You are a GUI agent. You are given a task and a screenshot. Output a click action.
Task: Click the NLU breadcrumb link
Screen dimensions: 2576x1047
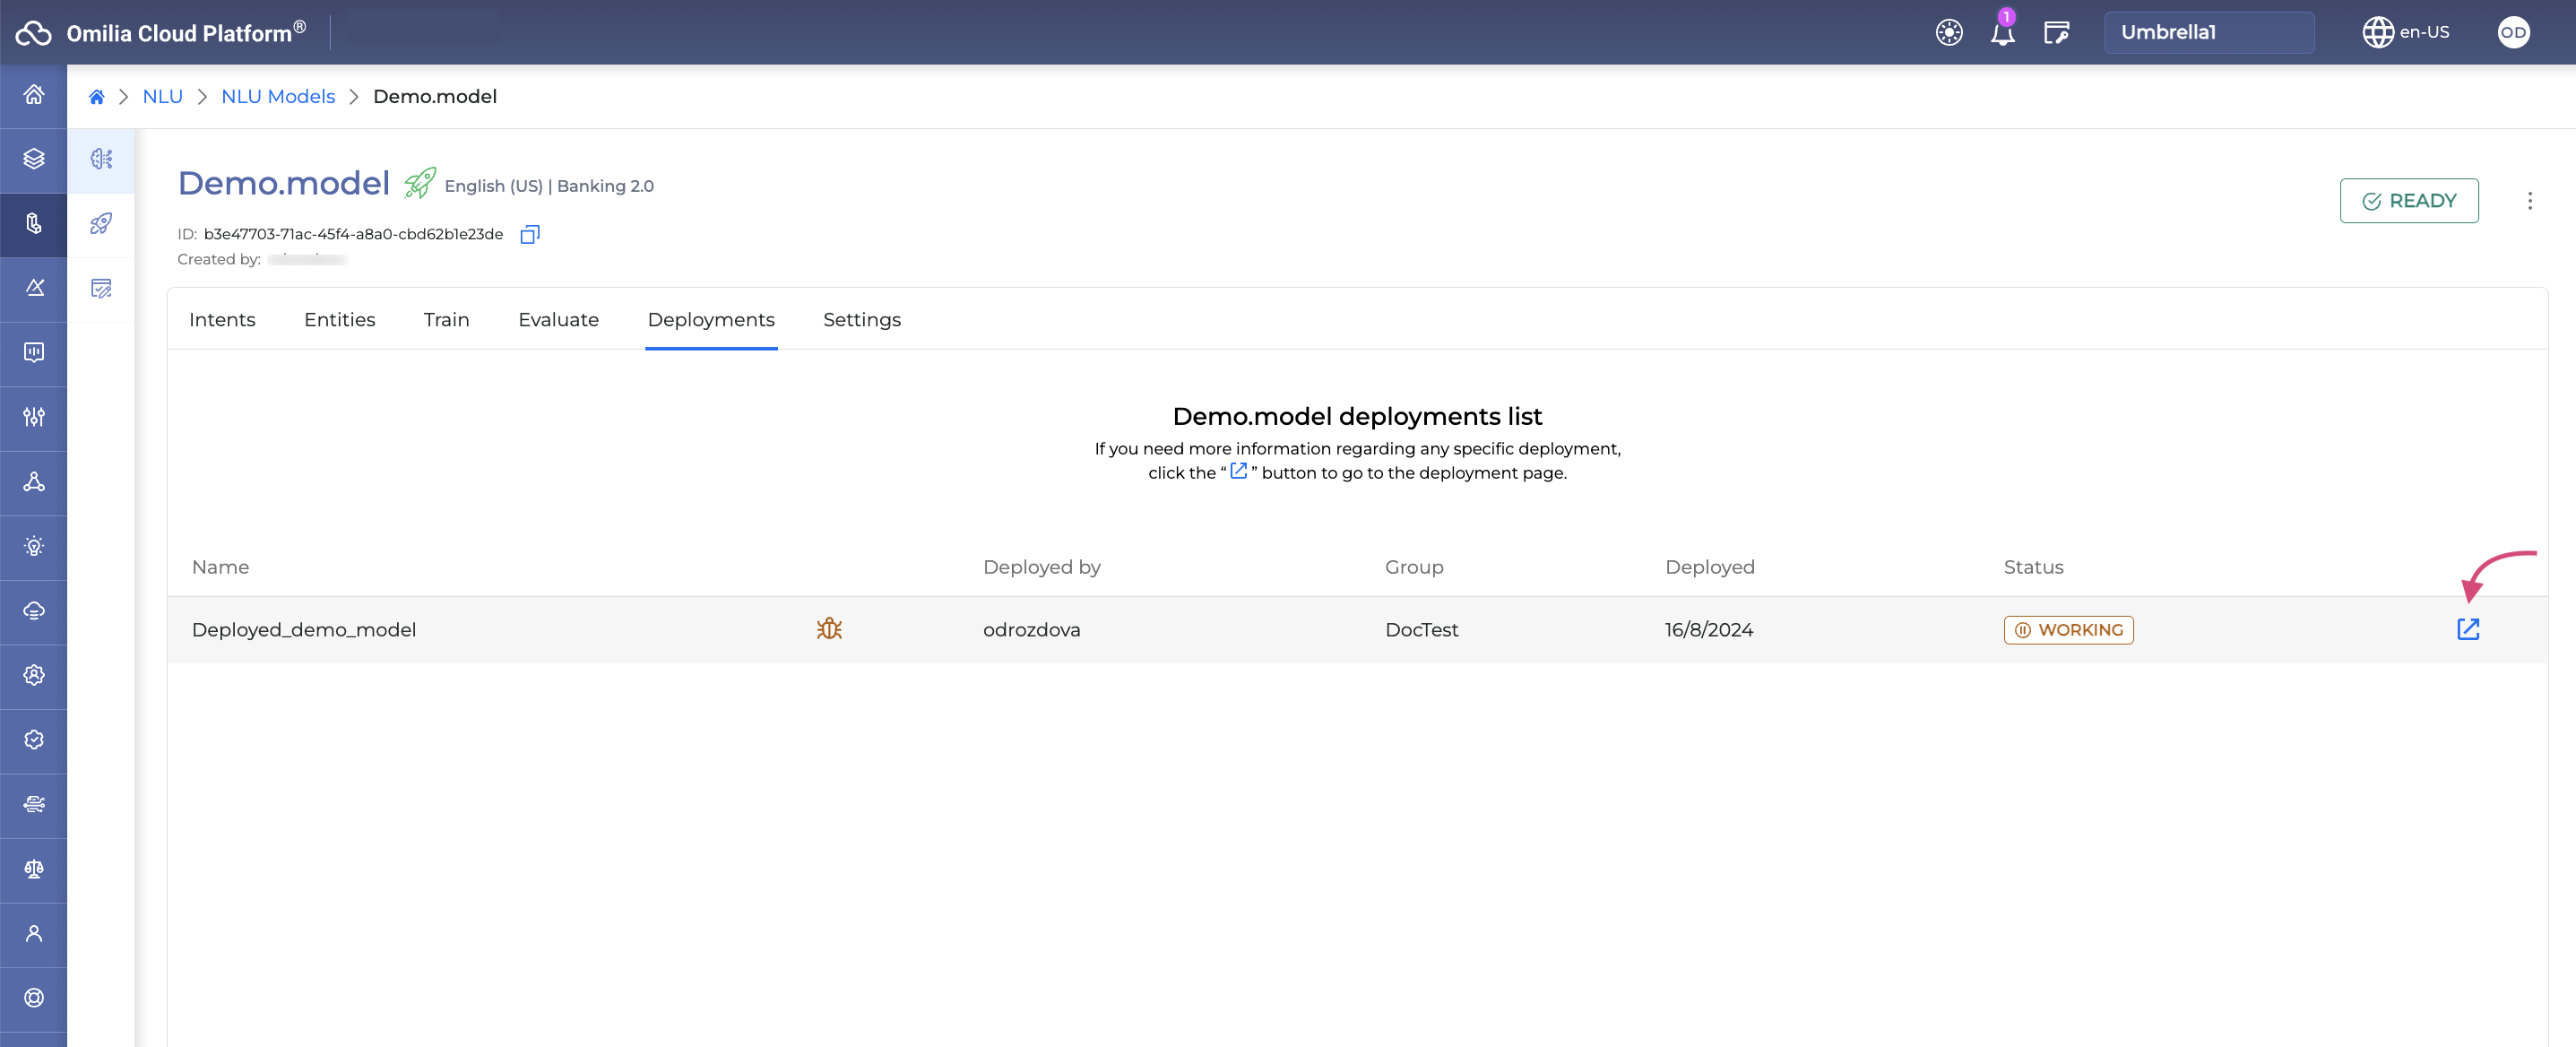click(162, 95)
